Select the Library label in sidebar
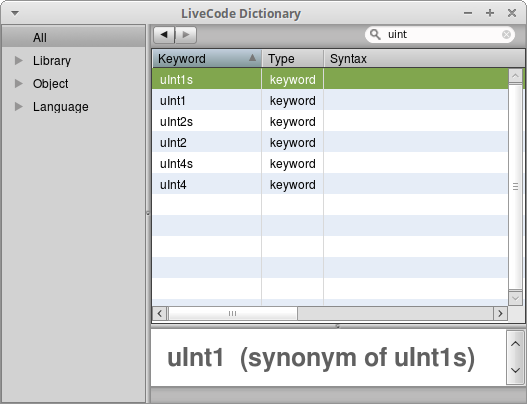The width and height of the screenshot is (527, 404). (x=52, y=61)
